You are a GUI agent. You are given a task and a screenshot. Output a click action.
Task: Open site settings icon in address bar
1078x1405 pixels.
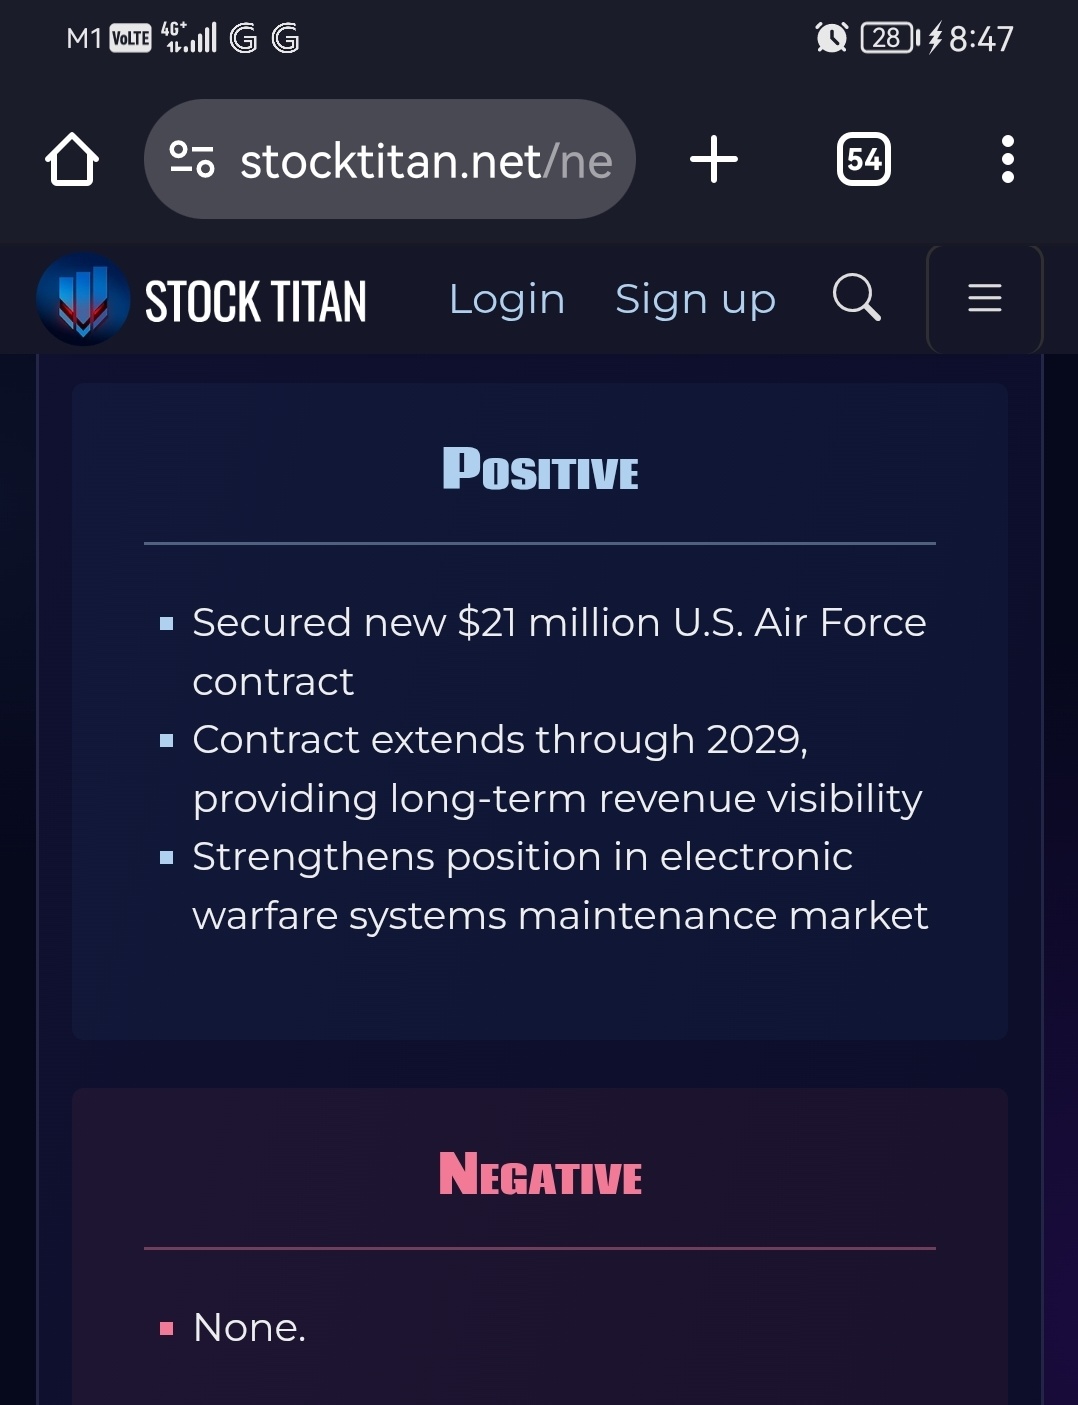pos(192,159)
